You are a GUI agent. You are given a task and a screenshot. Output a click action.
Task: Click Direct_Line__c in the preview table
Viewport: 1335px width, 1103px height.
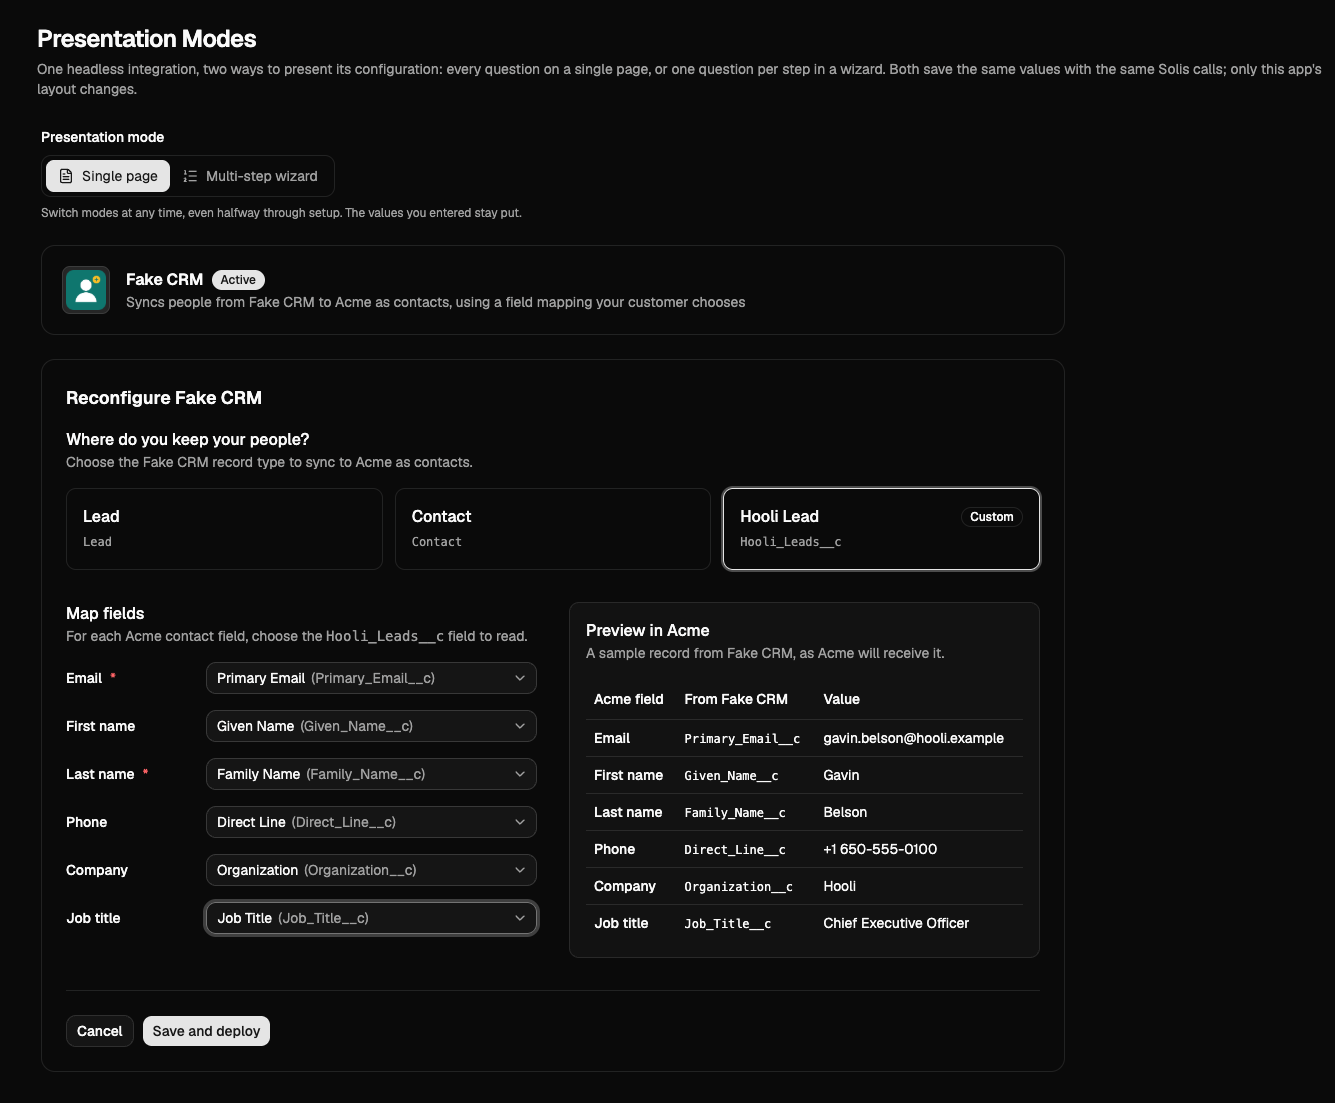tap(735, 850)
